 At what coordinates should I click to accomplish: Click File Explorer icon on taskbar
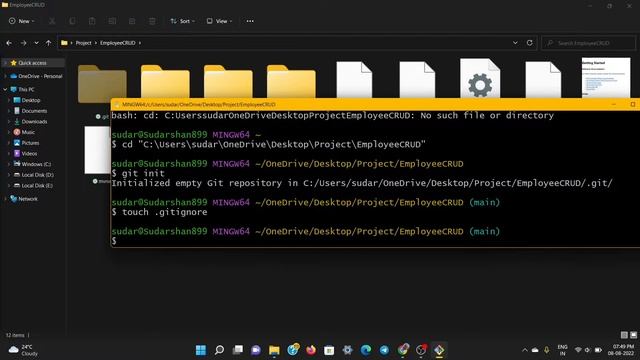tap(274, 350)
